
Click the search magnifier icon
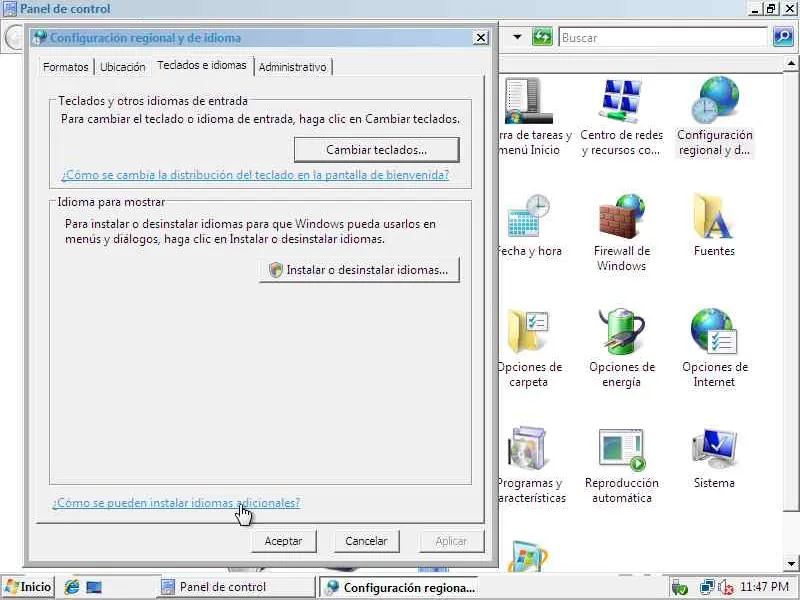pos(783,37)
